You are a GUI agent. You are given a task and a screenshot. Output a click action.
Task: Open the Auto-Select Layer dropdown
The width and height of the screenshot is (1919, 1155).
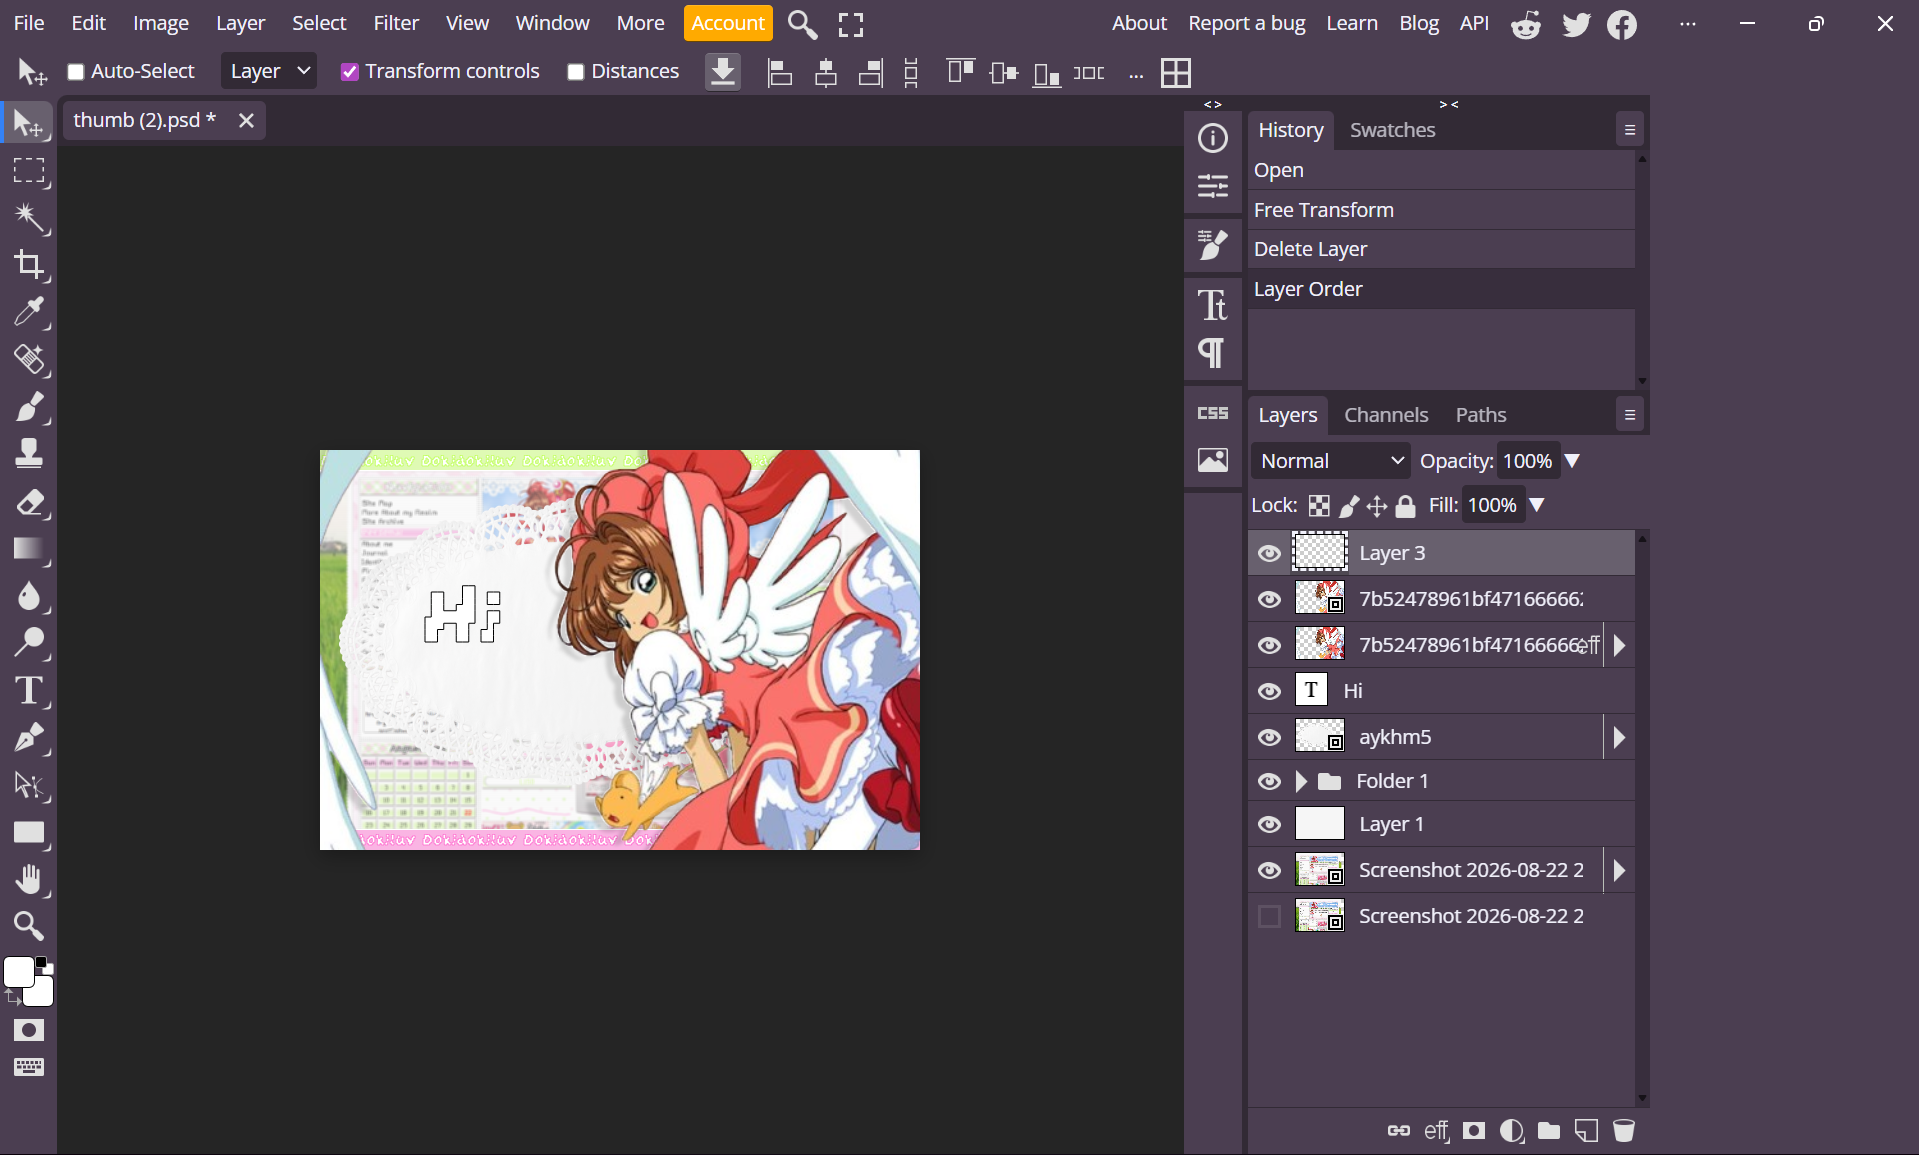pyautogui.click(x=270, y=71)
